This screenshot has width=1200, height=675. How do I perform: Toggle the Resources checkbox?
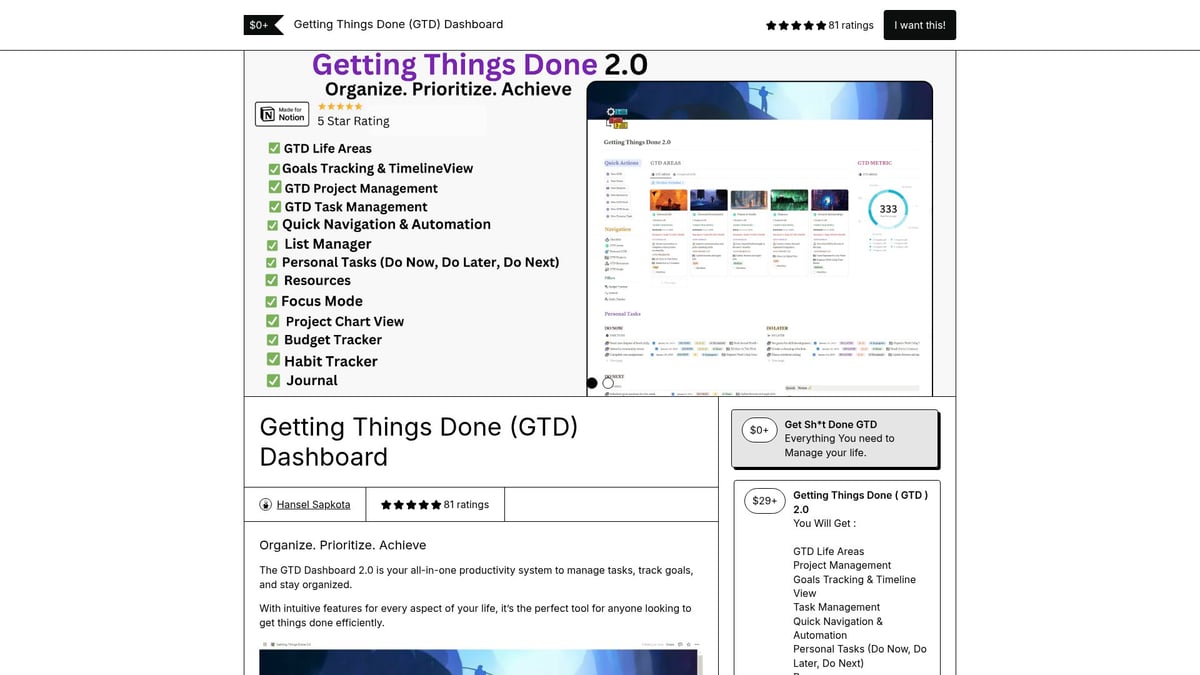pyautogui.click(x=271, y=280)
